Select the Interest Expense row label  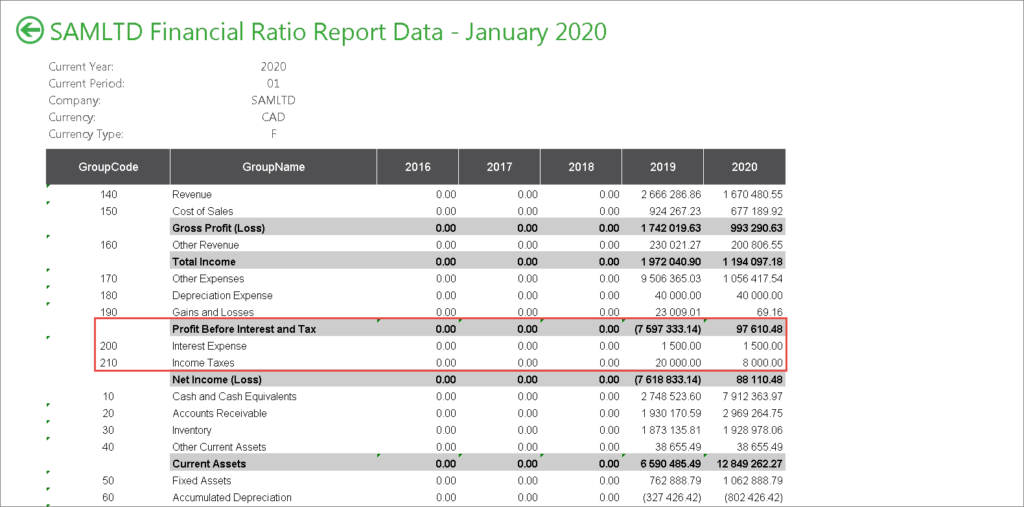[x=210, y=346]
